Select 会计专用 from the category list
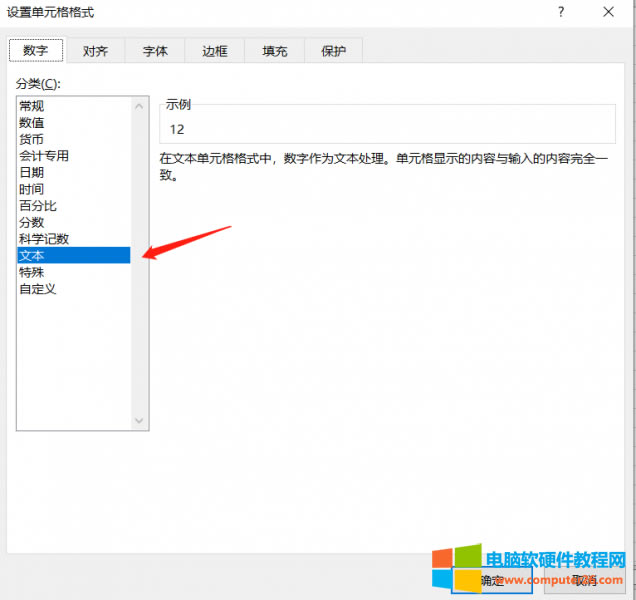 44,156
